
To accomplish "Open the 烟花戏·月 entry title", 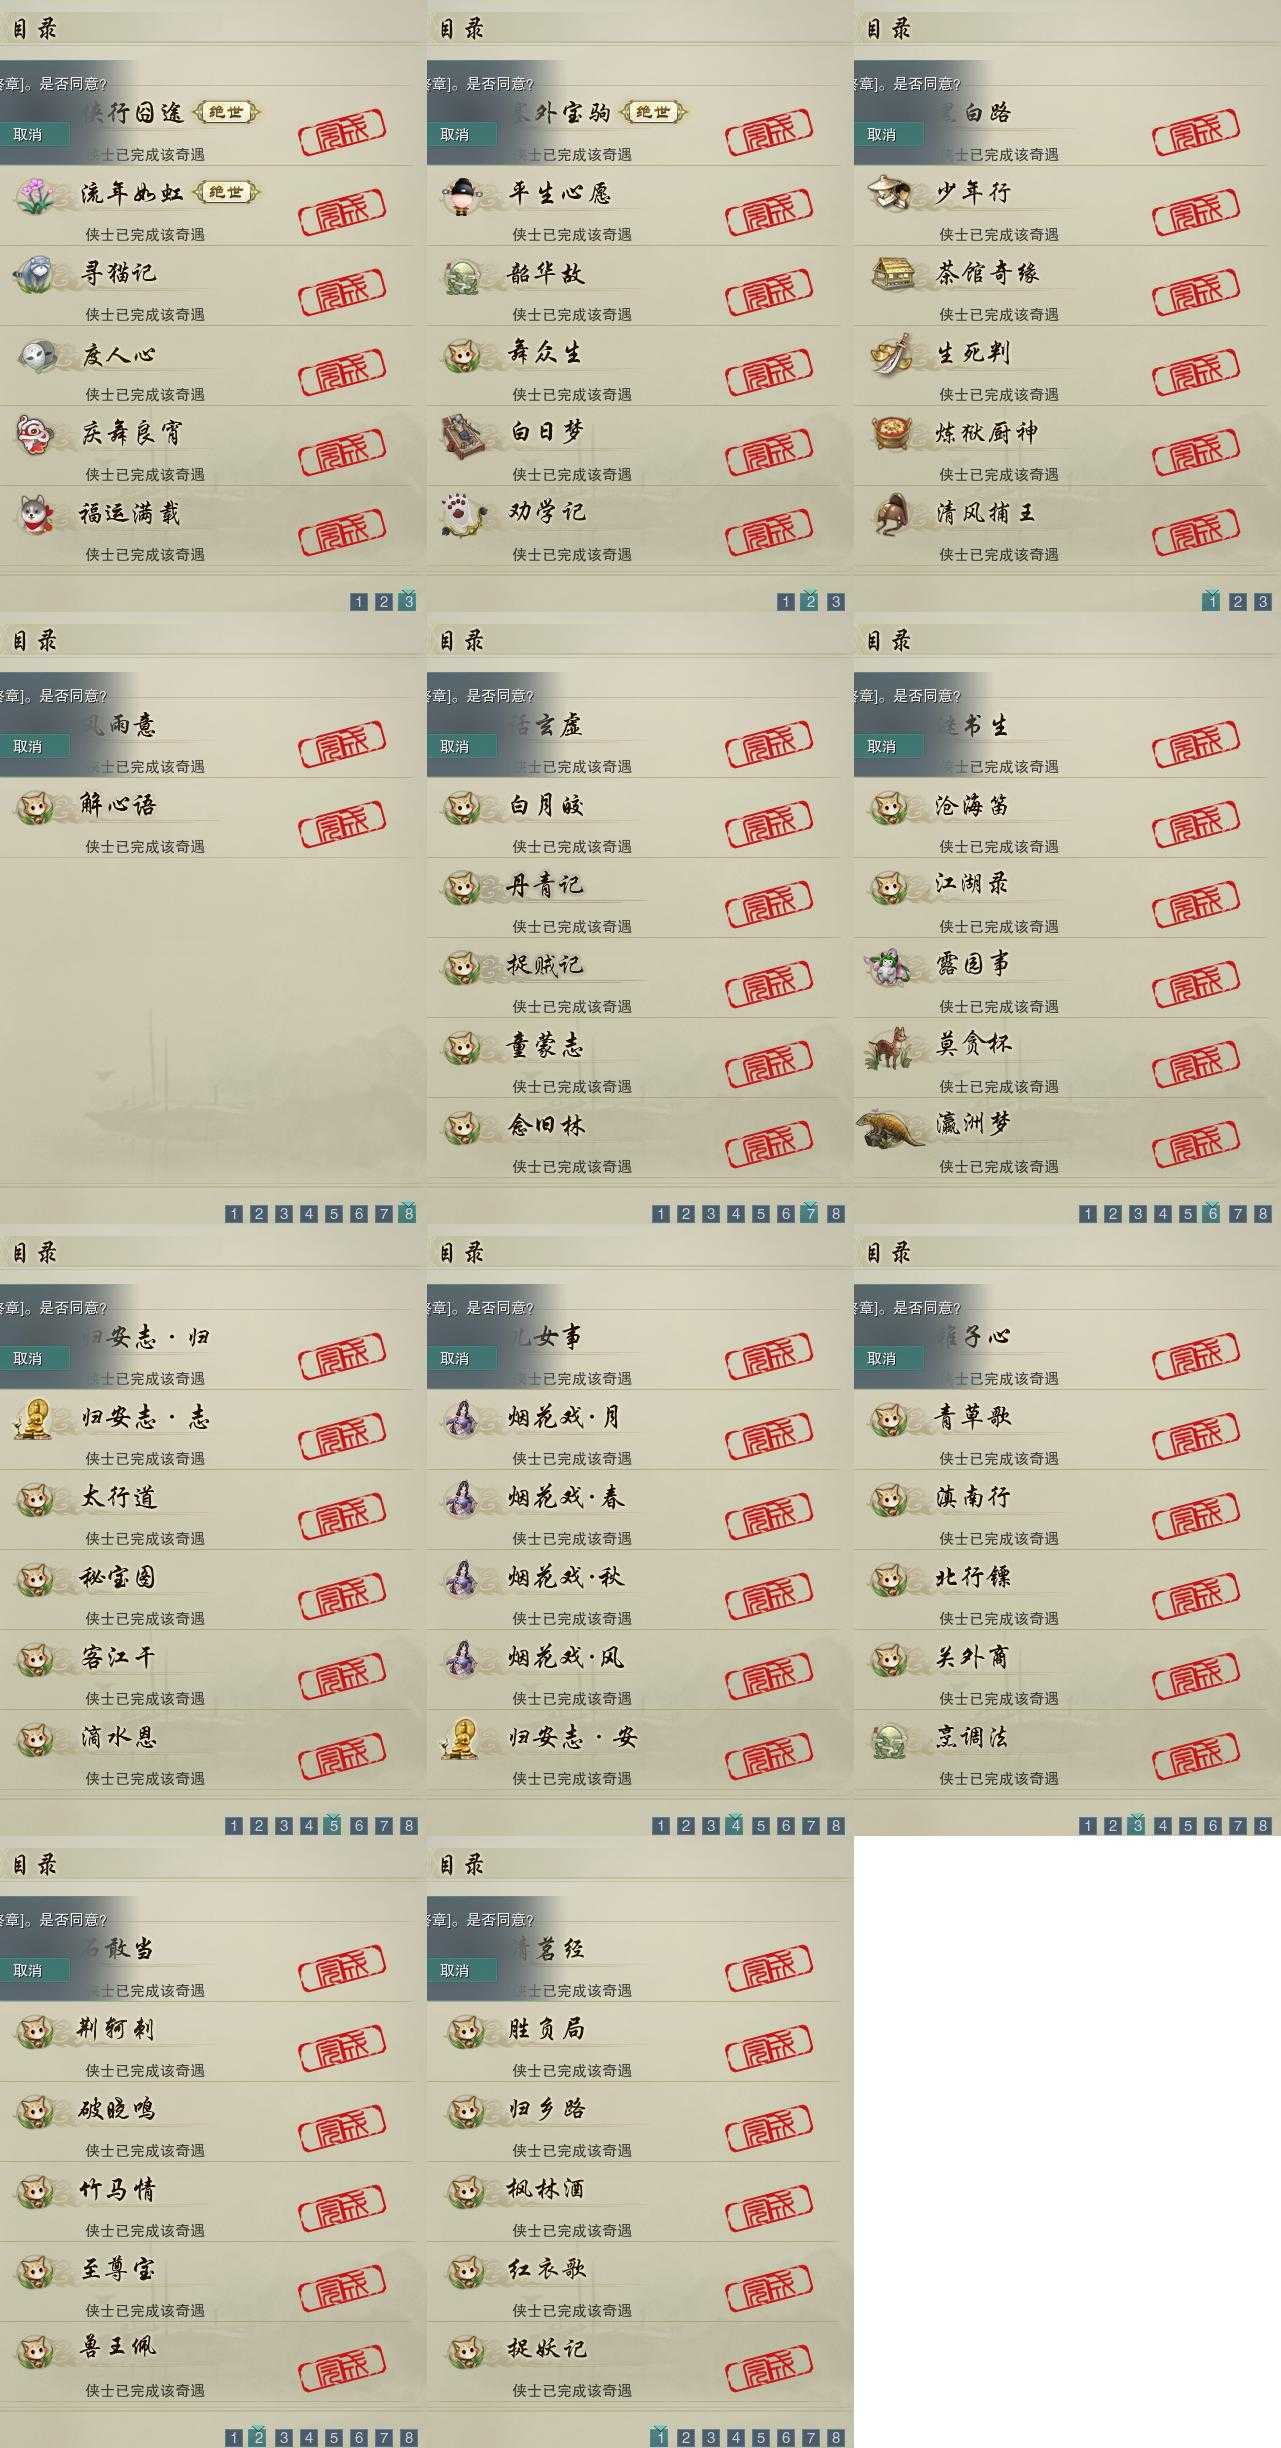I will click(566, 1417).
